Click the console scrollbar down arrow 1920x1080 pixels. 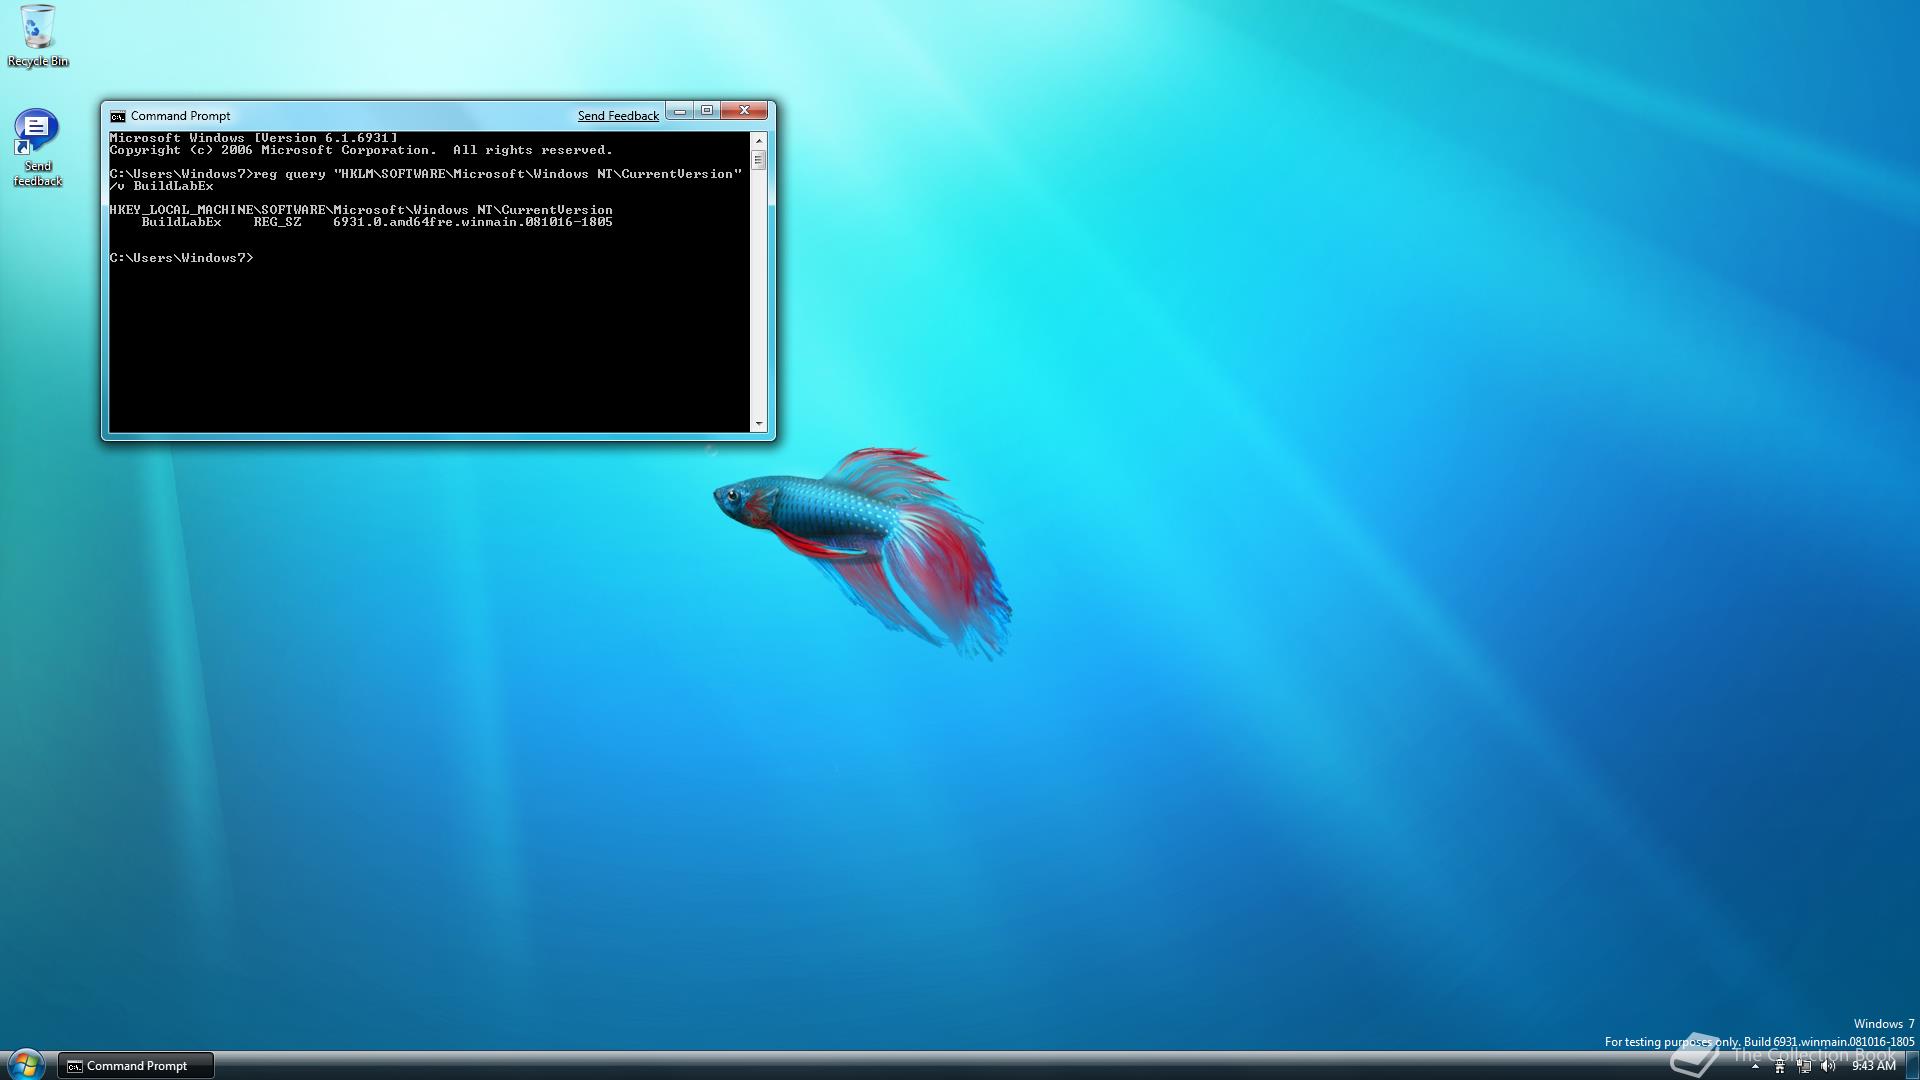758,424
